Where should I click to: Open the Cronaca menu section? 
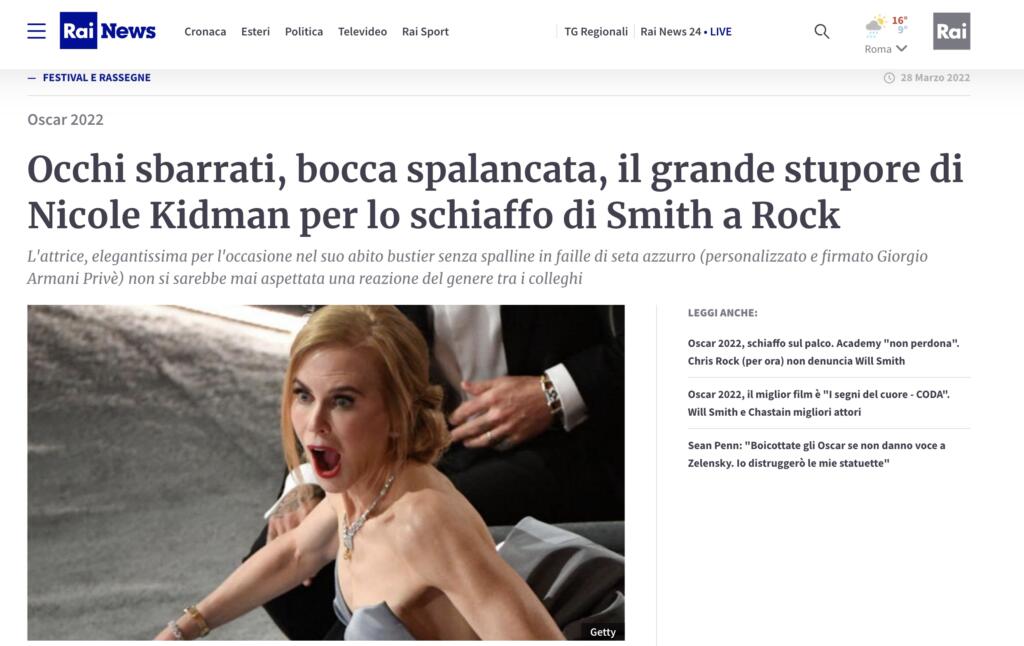pos(205,31)
